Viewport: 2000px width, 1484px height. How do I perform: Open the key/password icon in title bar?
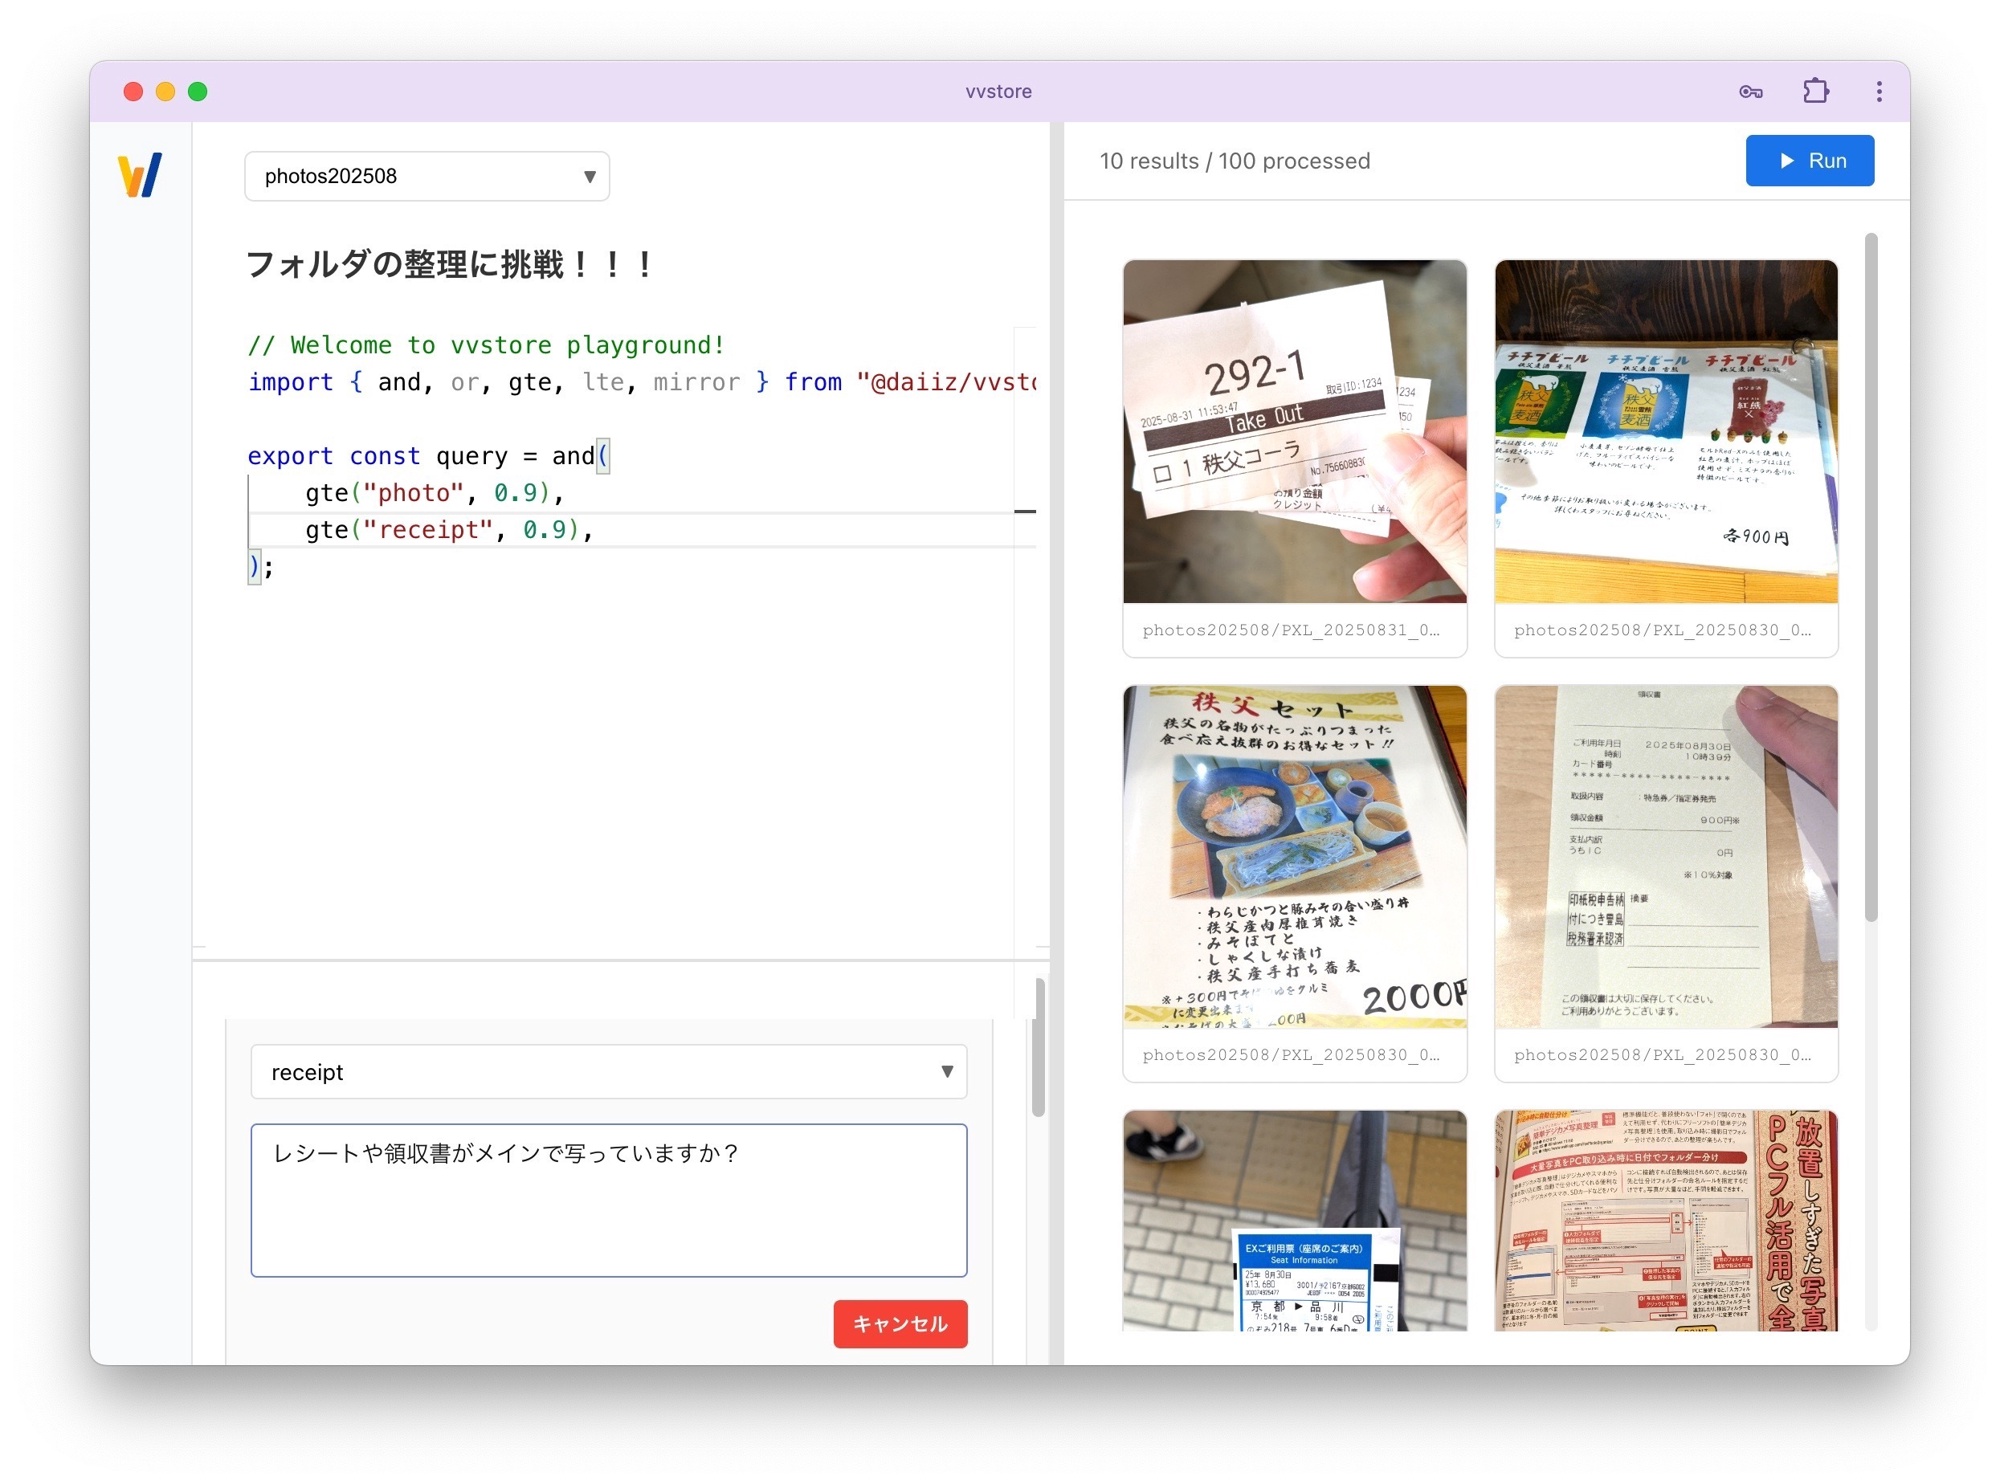coord(1750,92)
